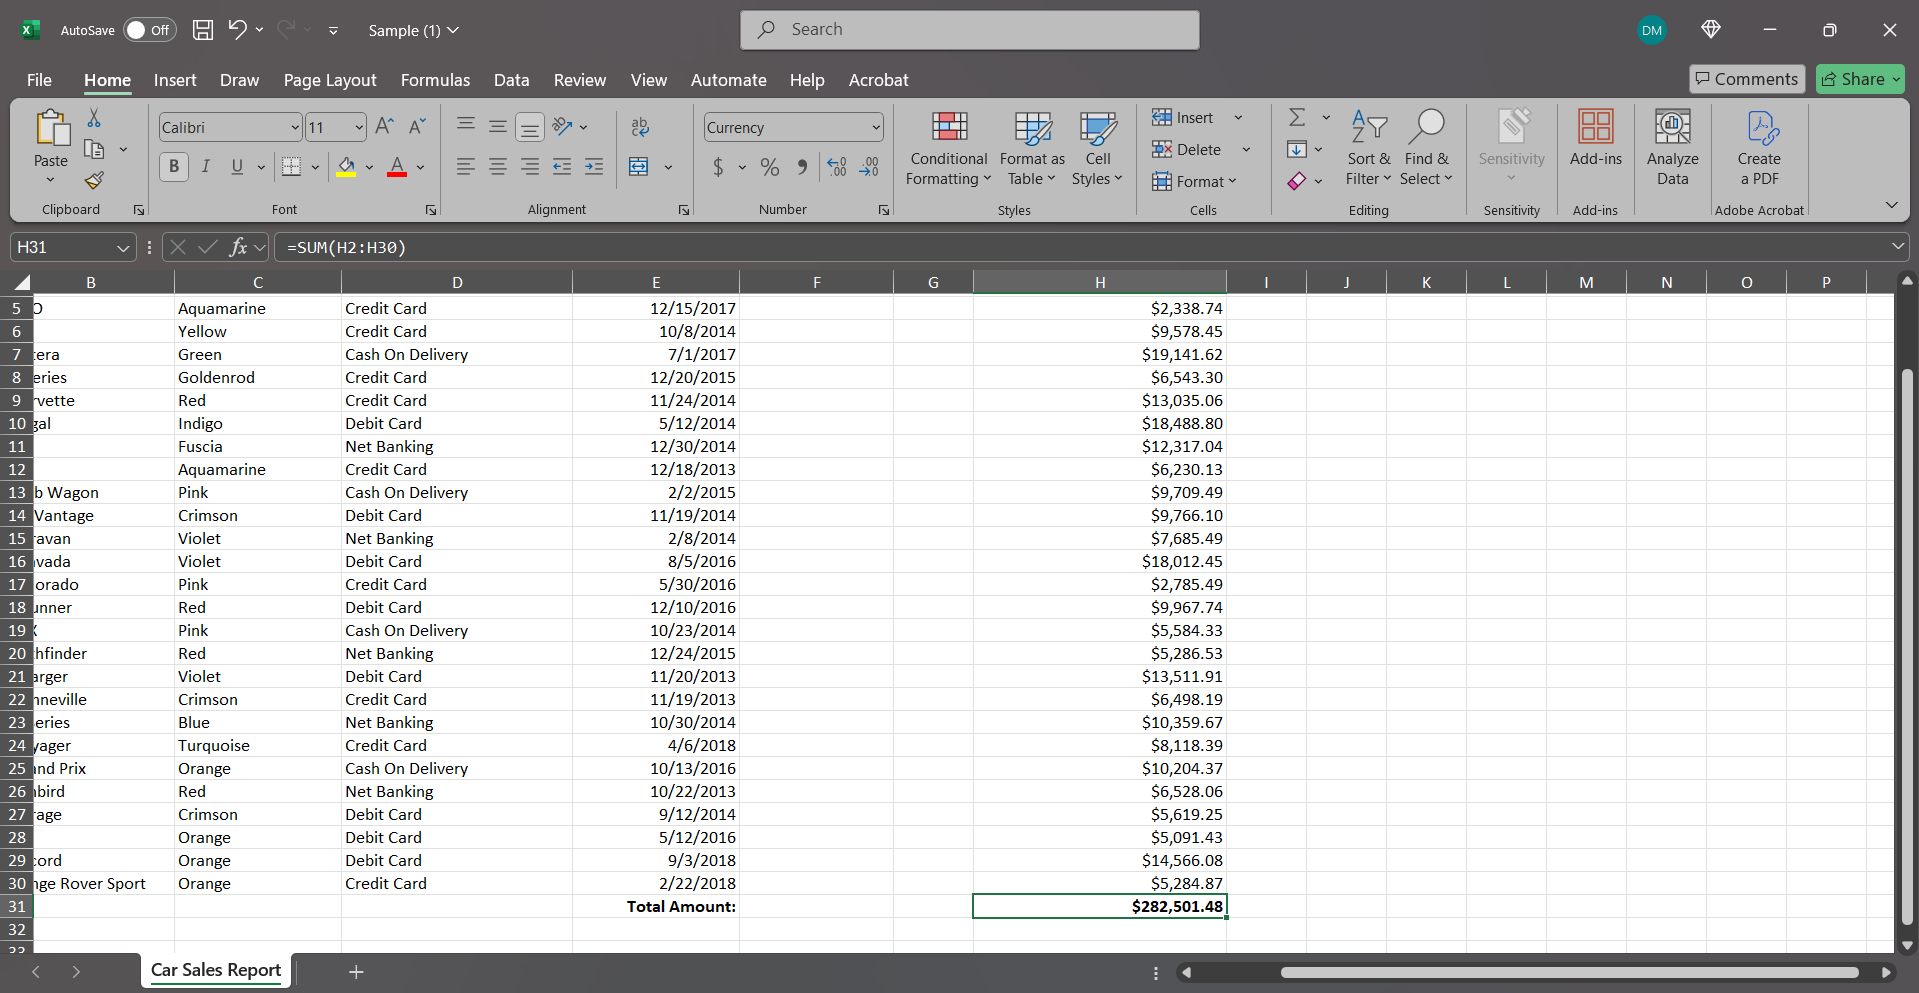Image resolution: width=1919 pixels, height=993 pixels.
Task: Toggle Align Left for the cell
Action: [466, 167]
